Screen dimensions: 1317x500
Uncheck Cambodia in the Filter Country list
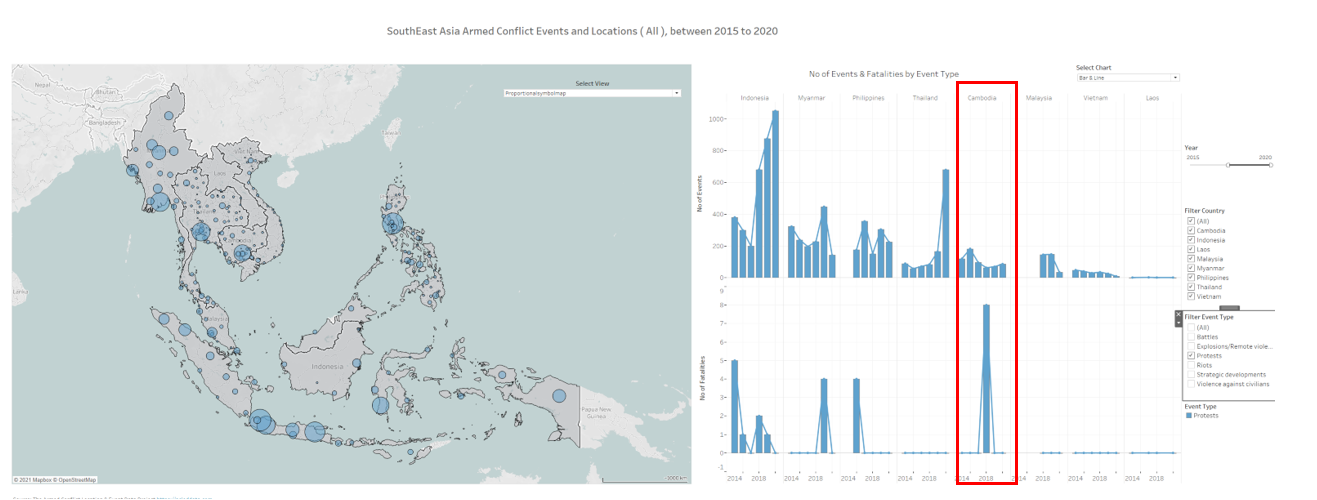(1190, 230)
